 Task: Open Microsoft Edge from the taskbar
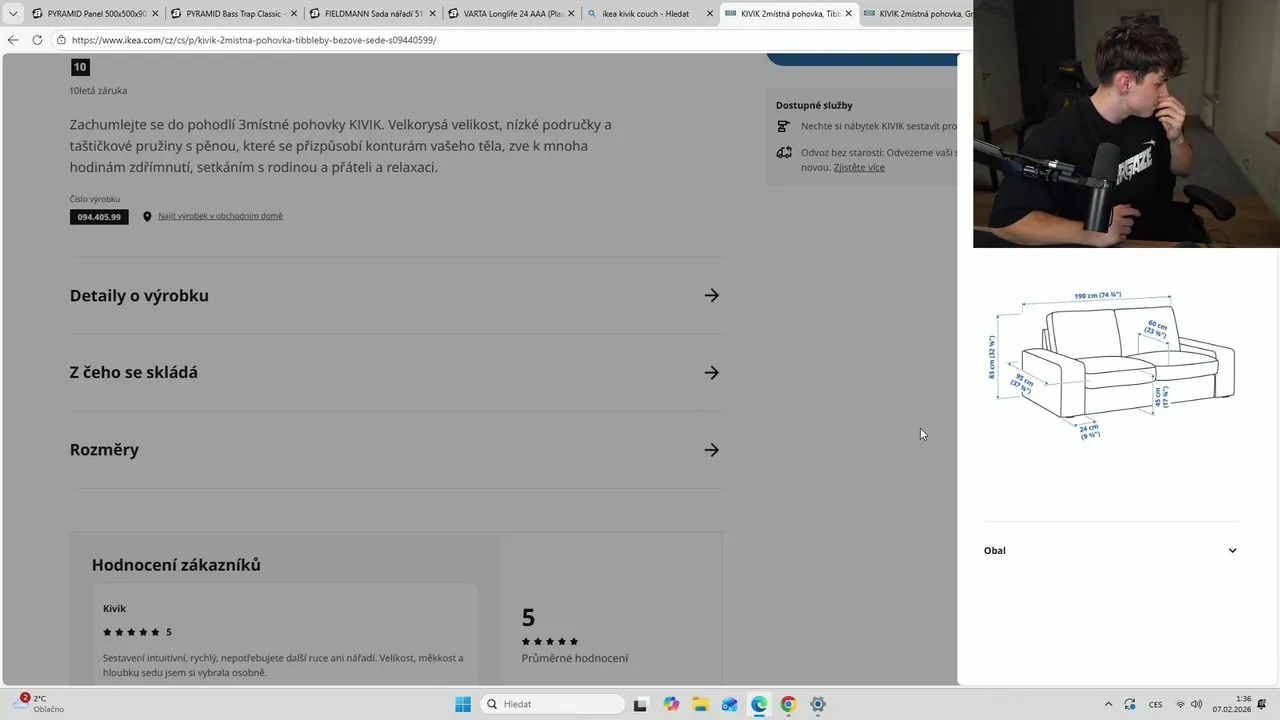759,704
